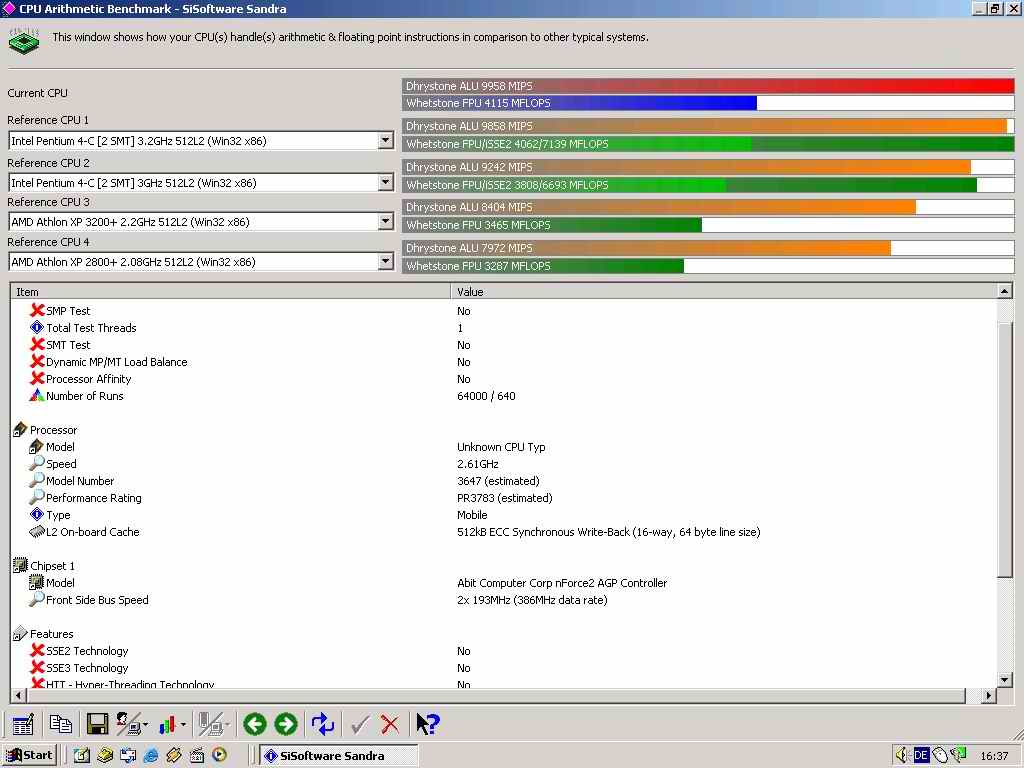Viewport: 1024px width, 768px height.
Task: Click the list scroll up arrow
Action: point(1005,291)
